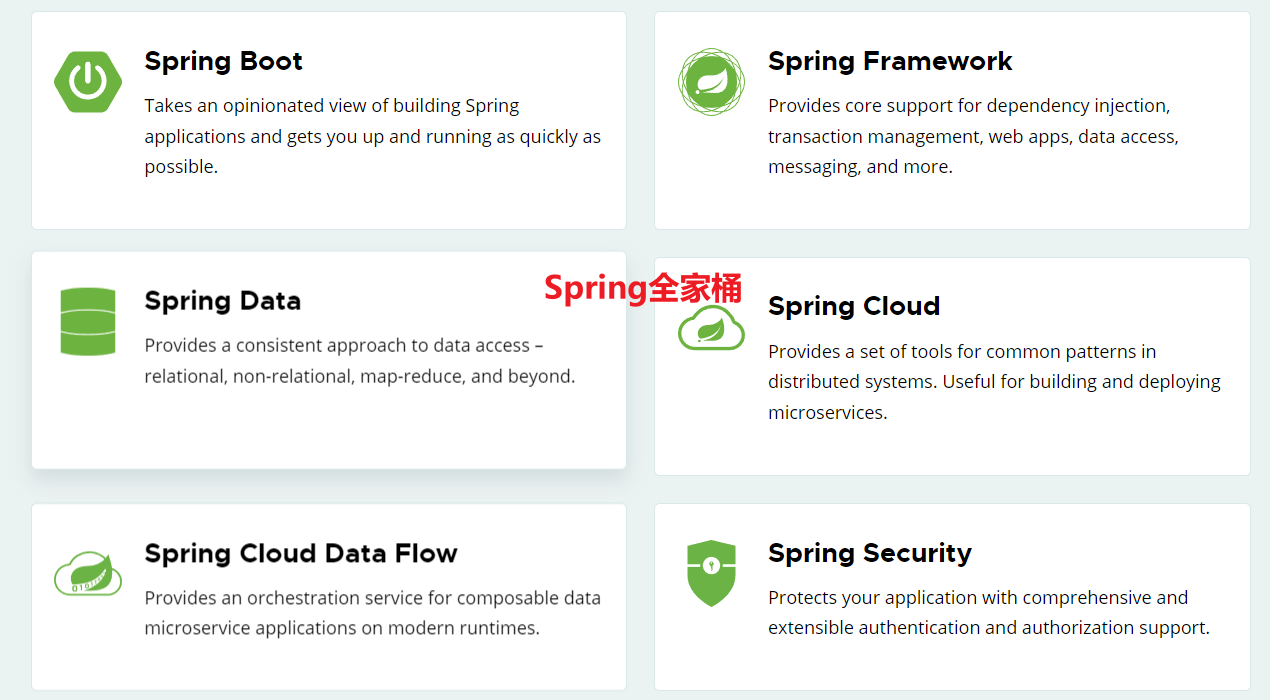Open the Spring Boot heading link

(223, 61)
